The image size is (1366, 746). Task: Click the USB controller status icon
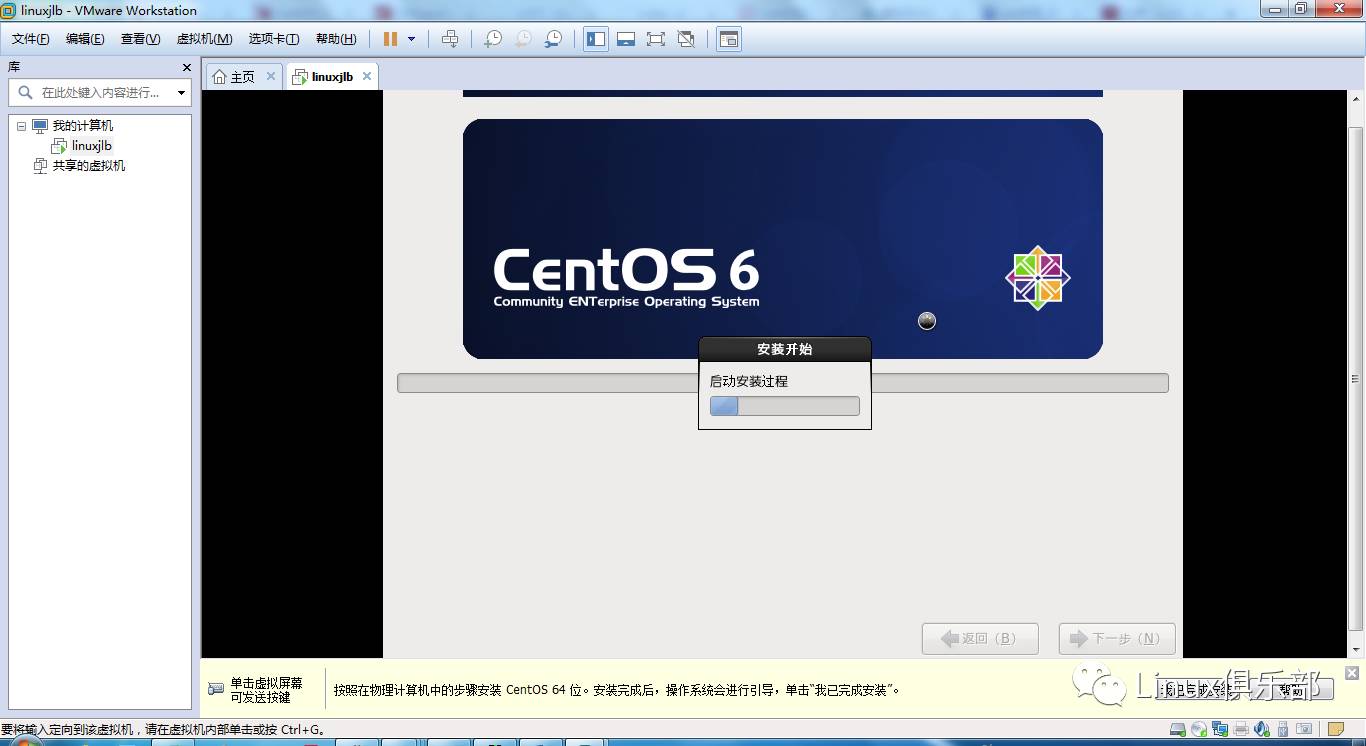tap(1283, 729)
